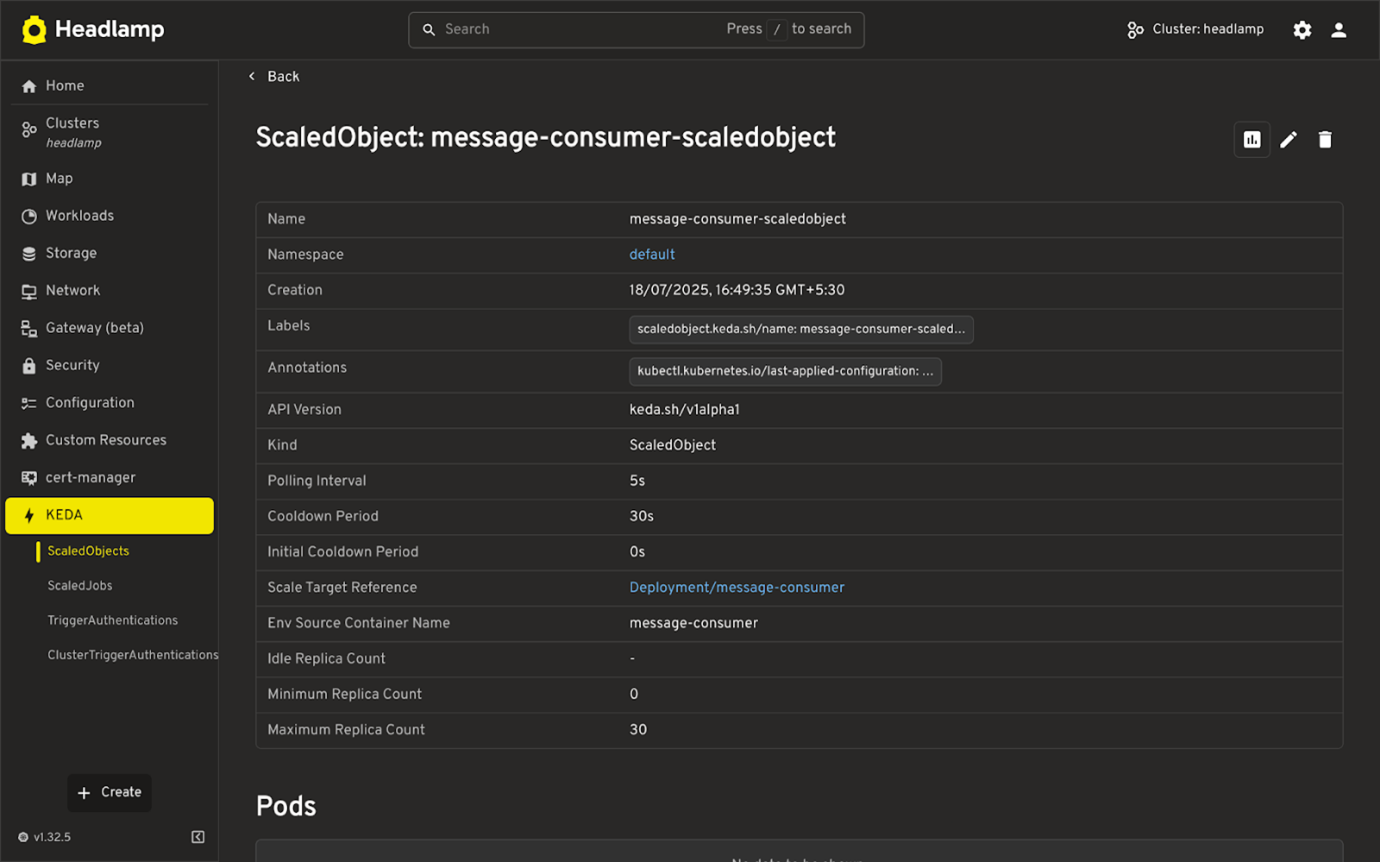The width and height of the screenshot is (1380, 862).
Task: Click the Storage database icon
Action: 29,254
